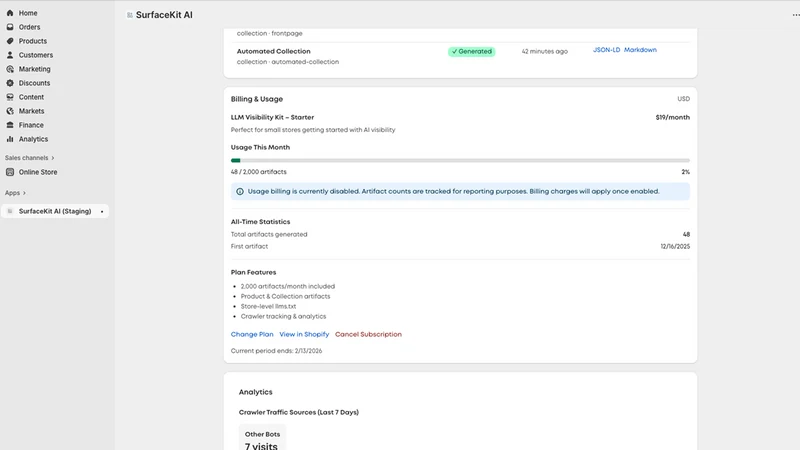800x450 pixels.
Task: Click the Home icon in sidebar
Action: pyautogui.click(x=10, y=13)
